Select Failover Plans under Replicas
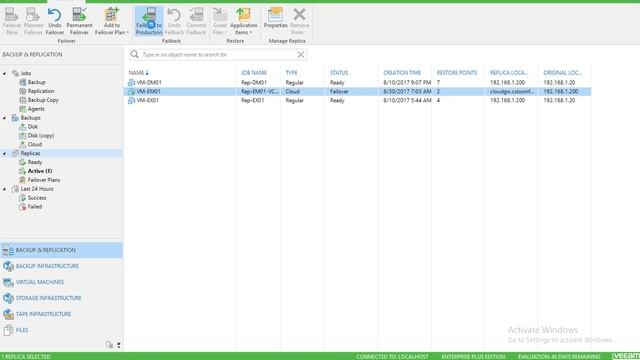The image size is (640, 360). (44, 180)
